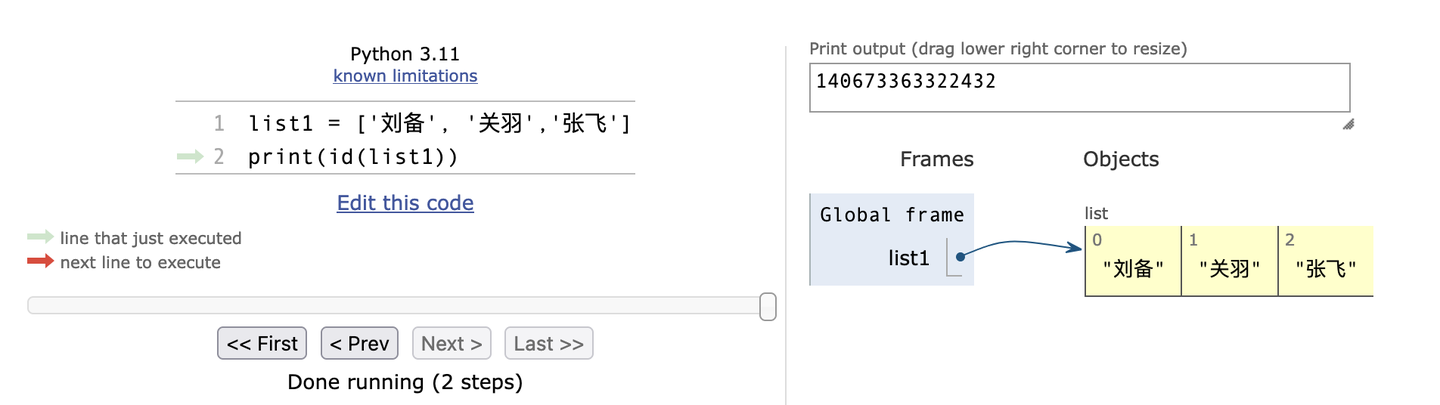Click the green legend arrow for just-executed line
This screenshot has width=1440, height=405.
(40, 238)
